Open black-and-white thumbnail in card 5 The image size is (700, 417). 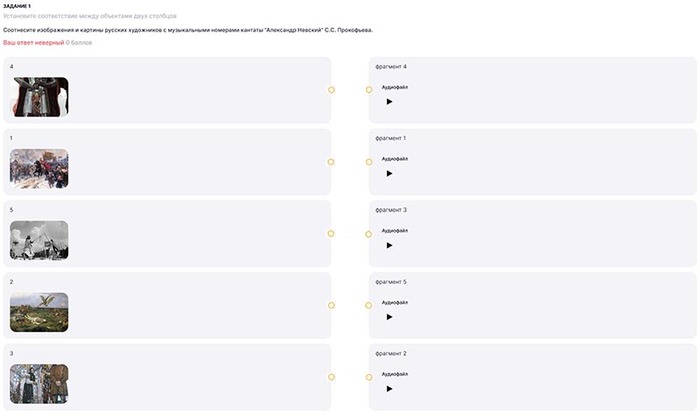[39, 241]
